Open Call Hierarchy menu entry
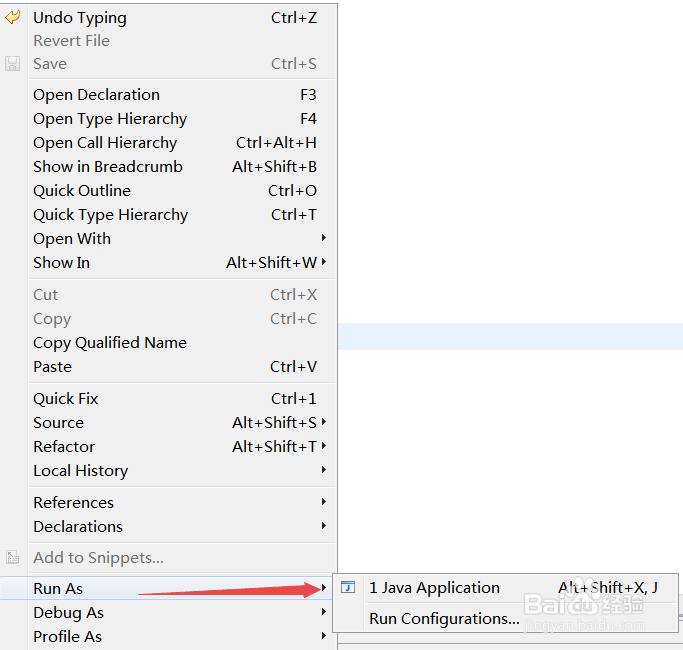This screenshot has height=650, width=683. coord(105,143)
